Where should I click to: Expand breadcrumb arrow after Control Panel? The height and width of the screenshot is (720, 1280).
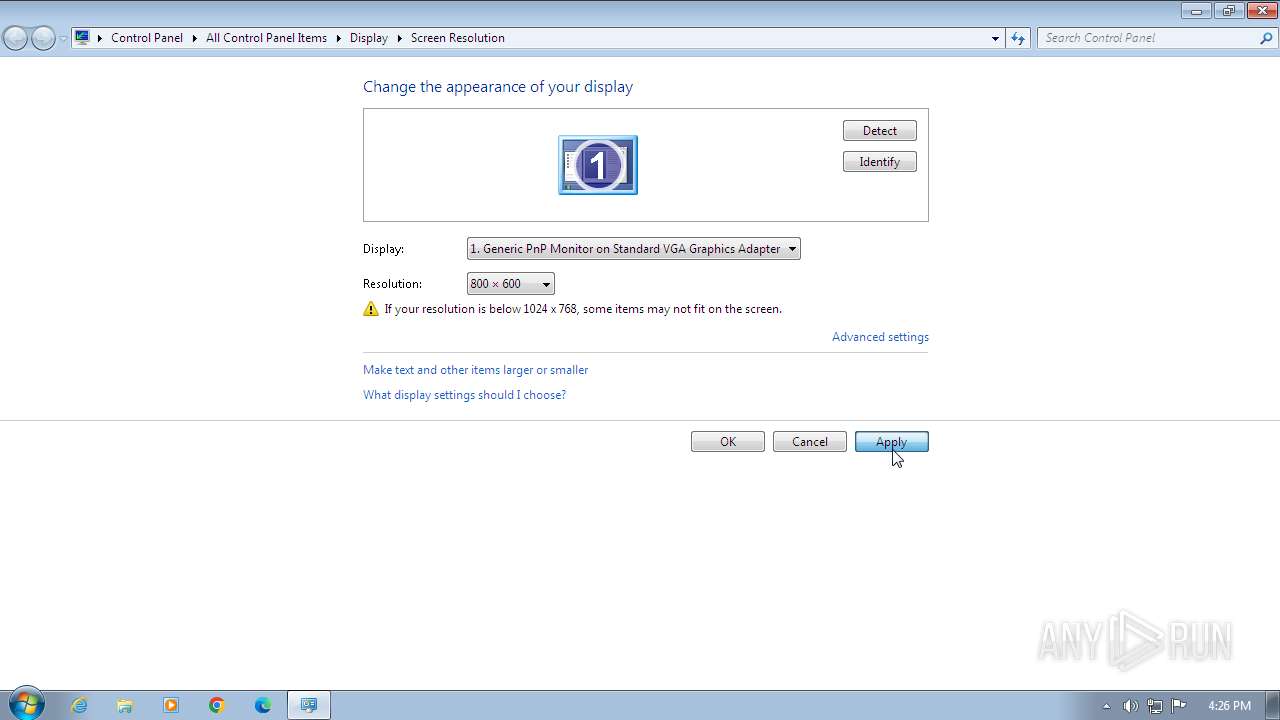(194, 38)
